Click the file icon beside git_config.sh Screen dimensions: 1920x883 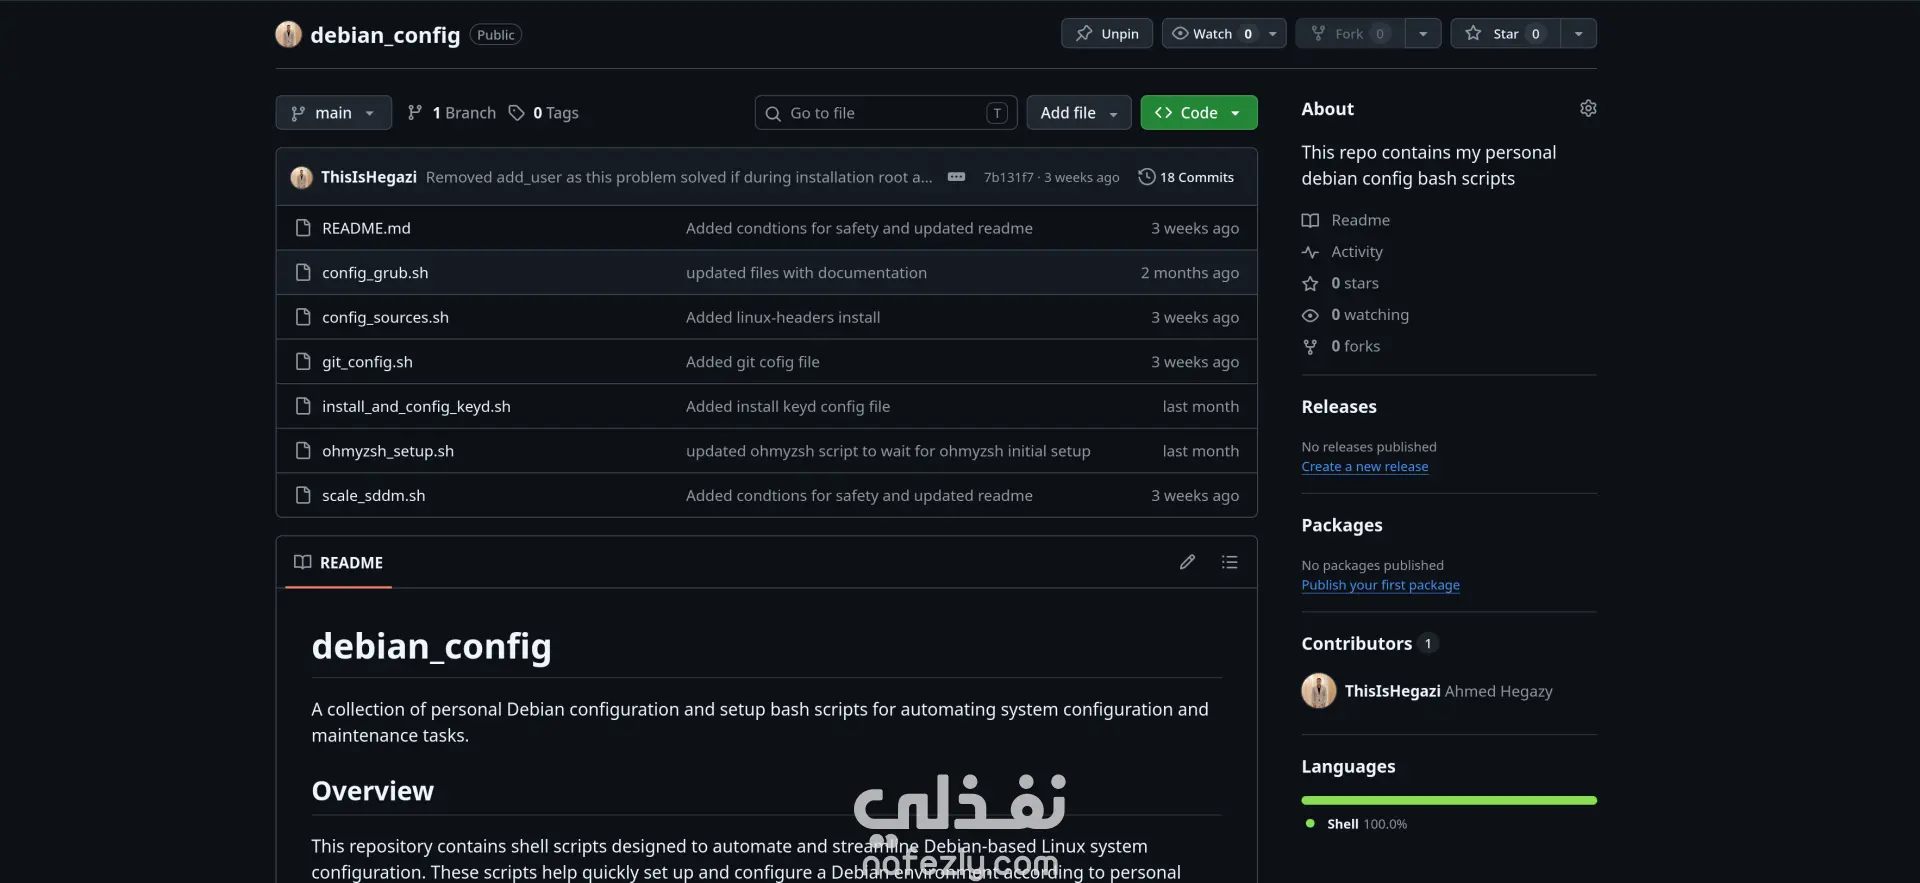(303, 362)
